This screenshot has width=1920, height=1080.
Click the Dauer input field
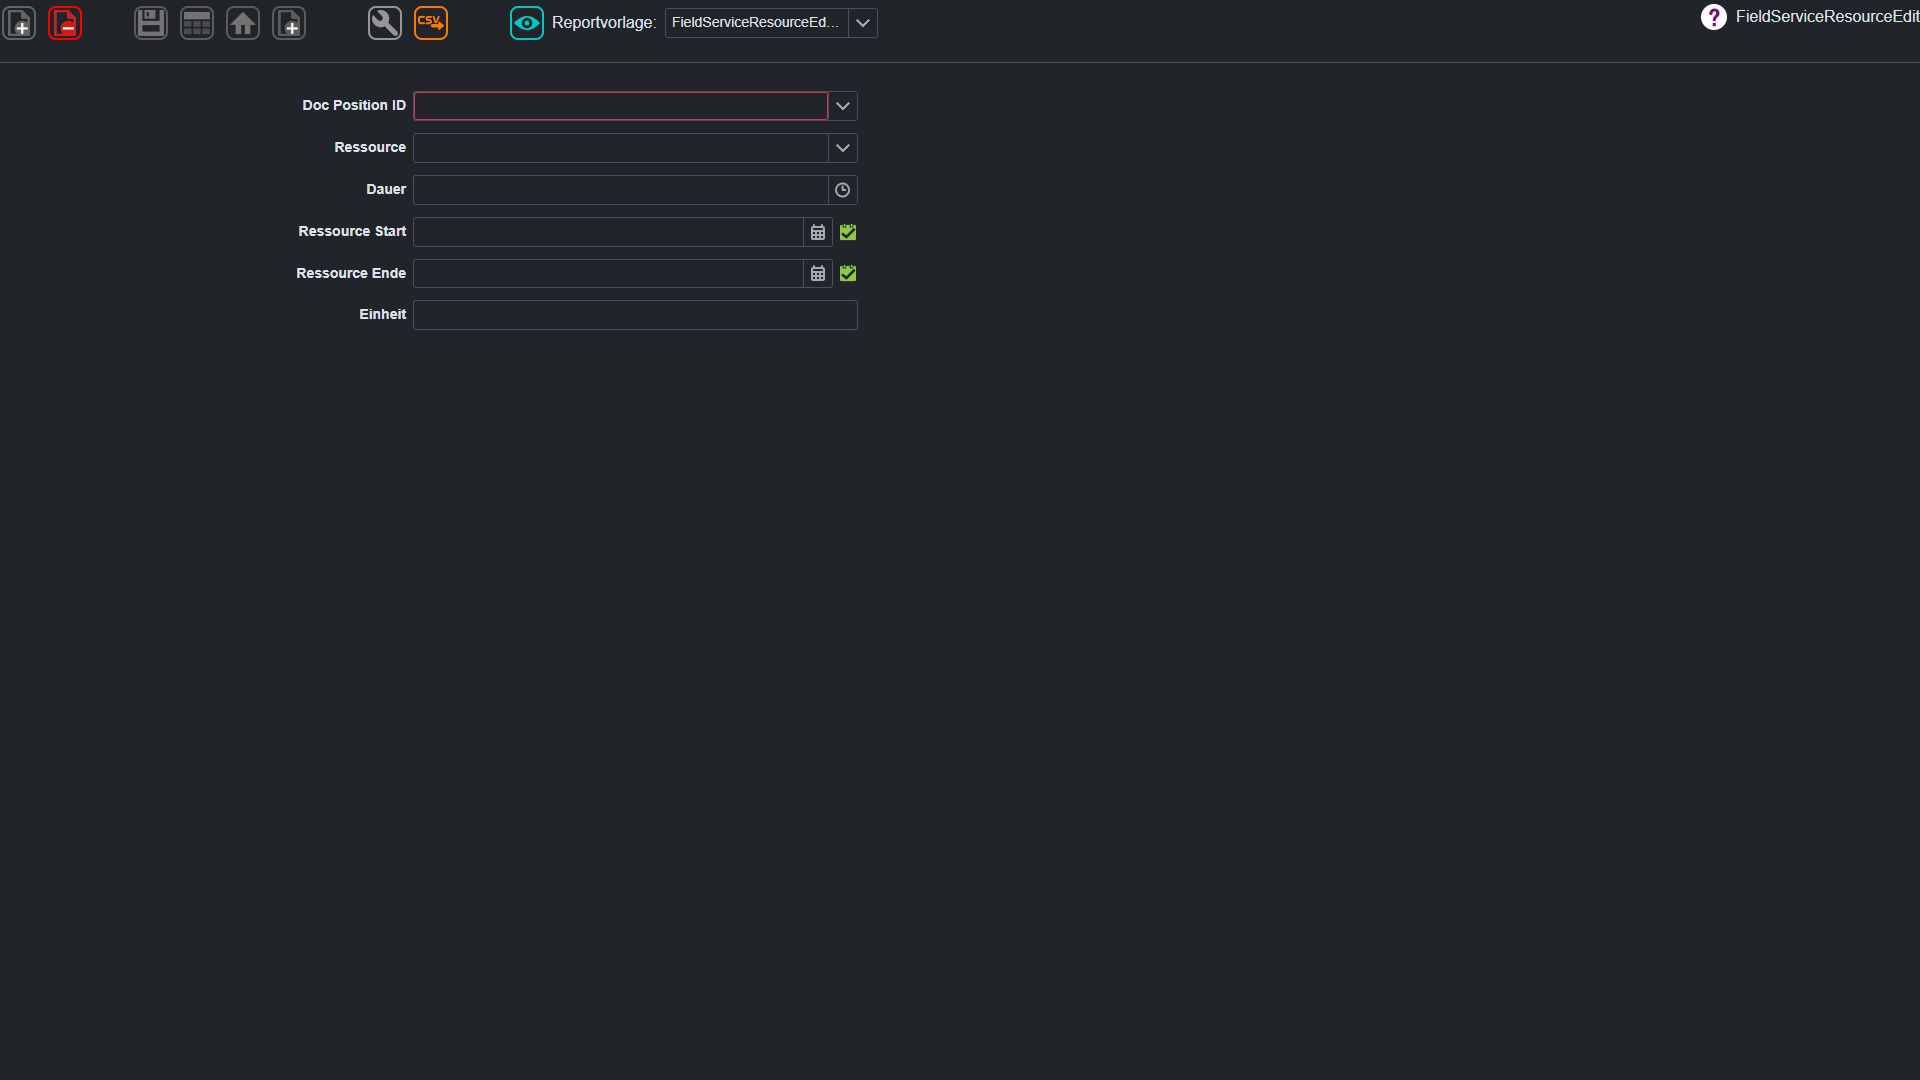[620, 190]
